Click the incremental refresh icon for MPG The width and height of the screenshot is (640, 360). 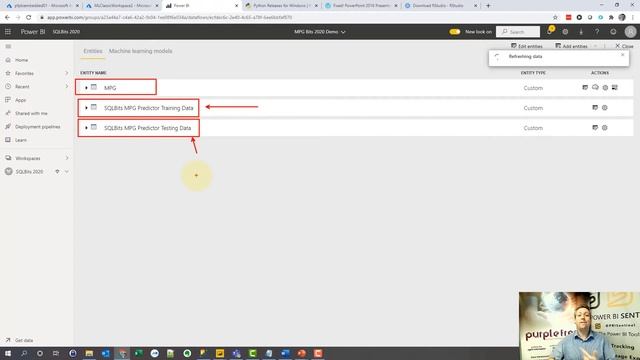click(615, 87)
